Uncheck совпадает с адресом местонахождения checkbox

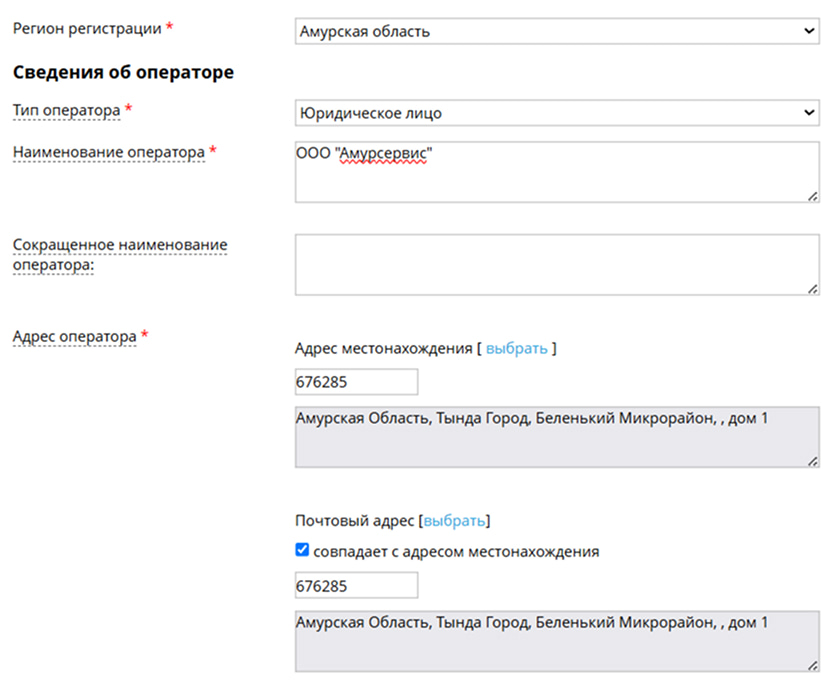click(302, 550)
